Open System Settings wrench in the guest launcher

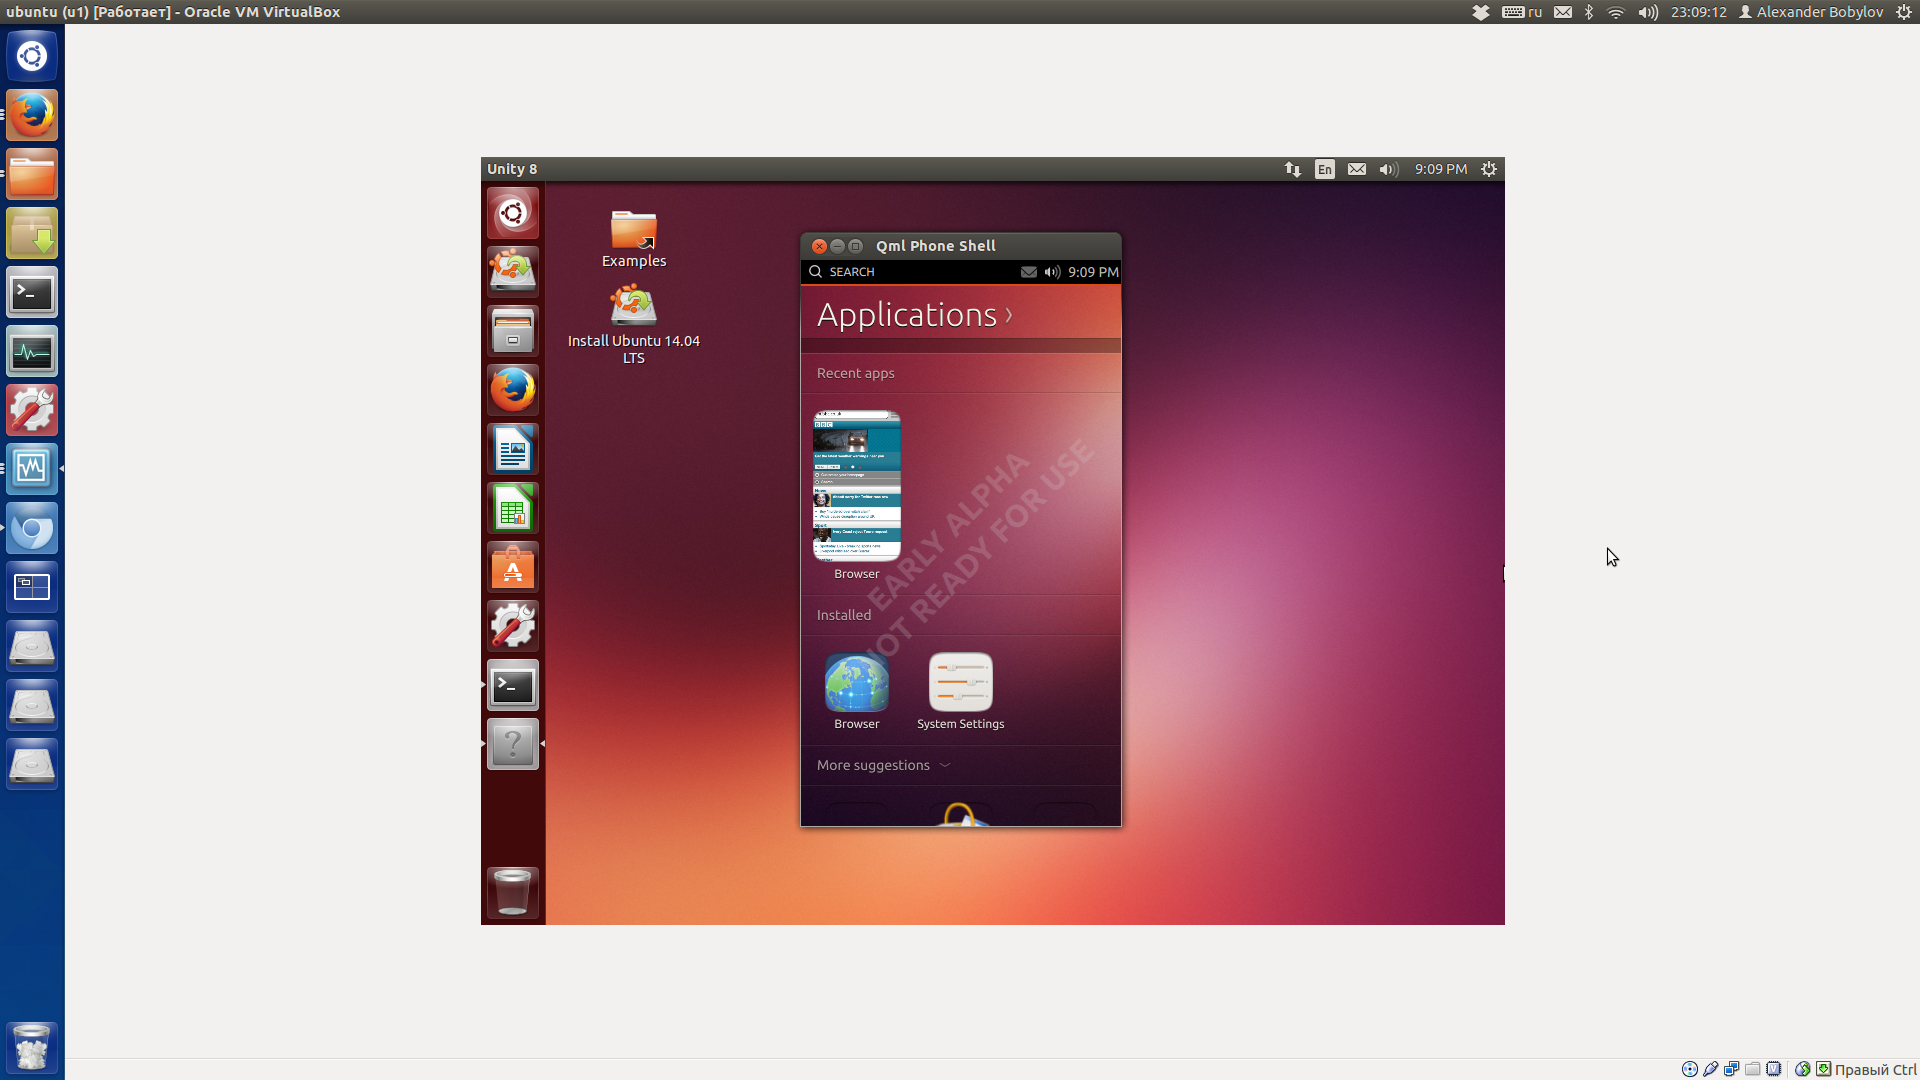click(513, 626)
